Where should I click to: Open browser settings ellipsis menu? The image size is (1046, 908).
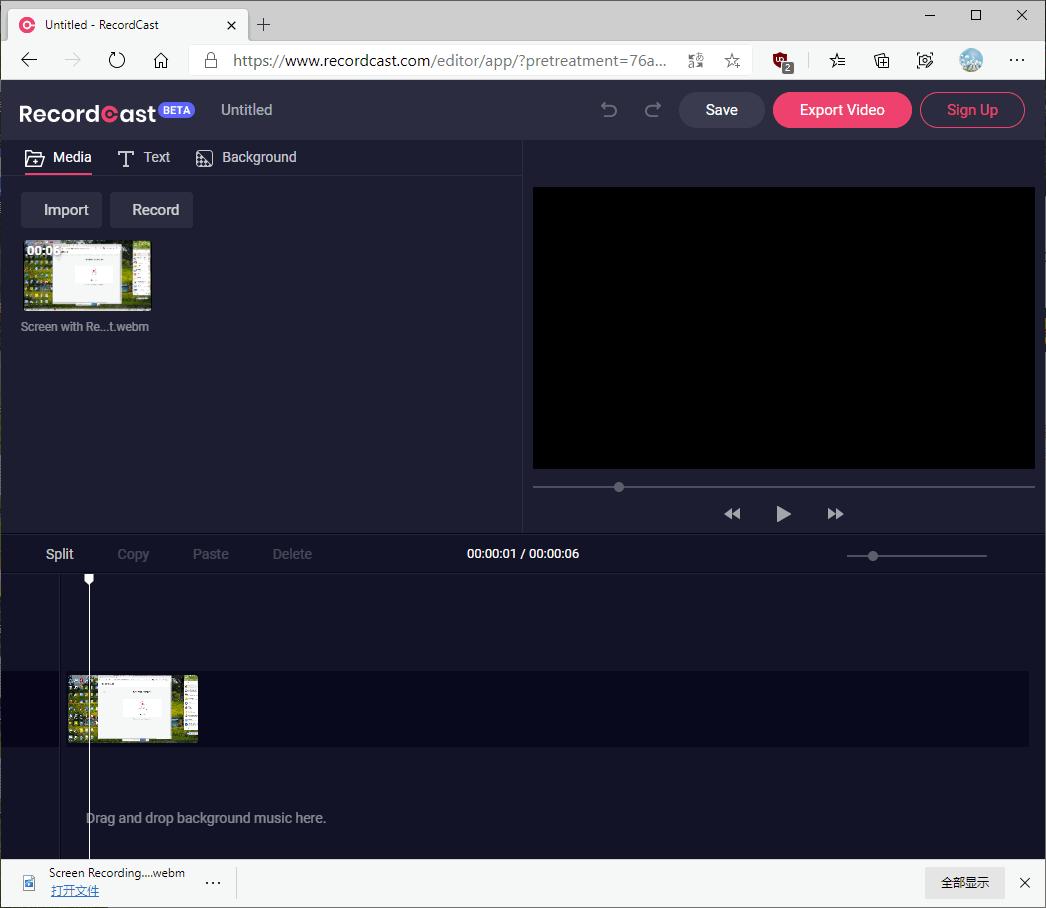[x=1017, y=60]
